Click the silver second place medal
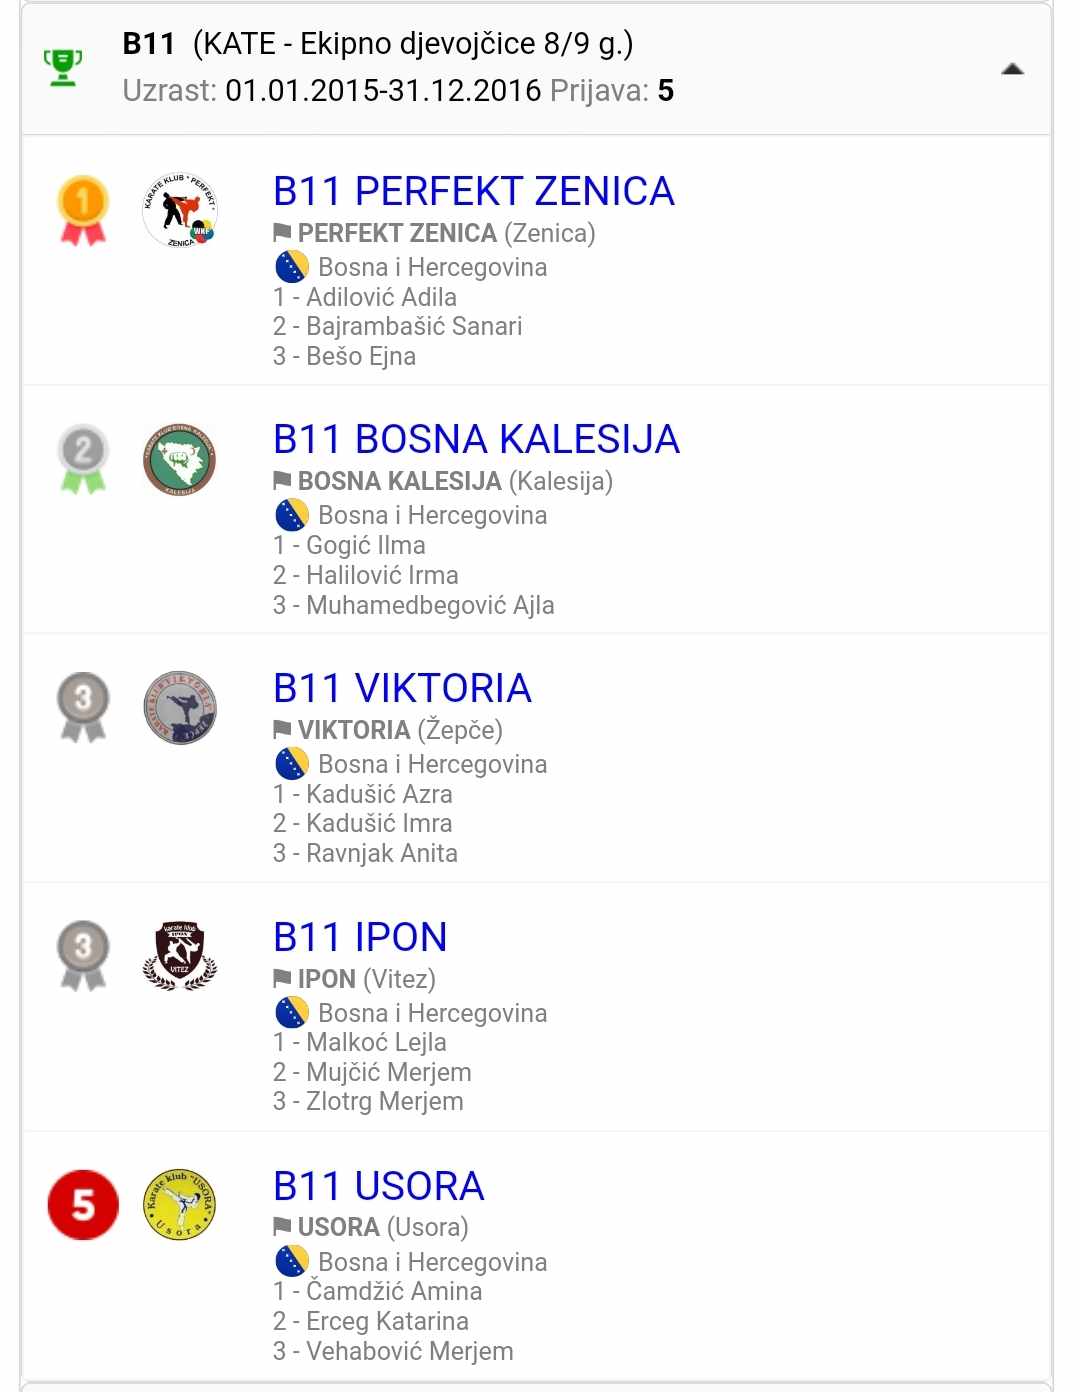The image size is (1080, 1392). (83, 459)
